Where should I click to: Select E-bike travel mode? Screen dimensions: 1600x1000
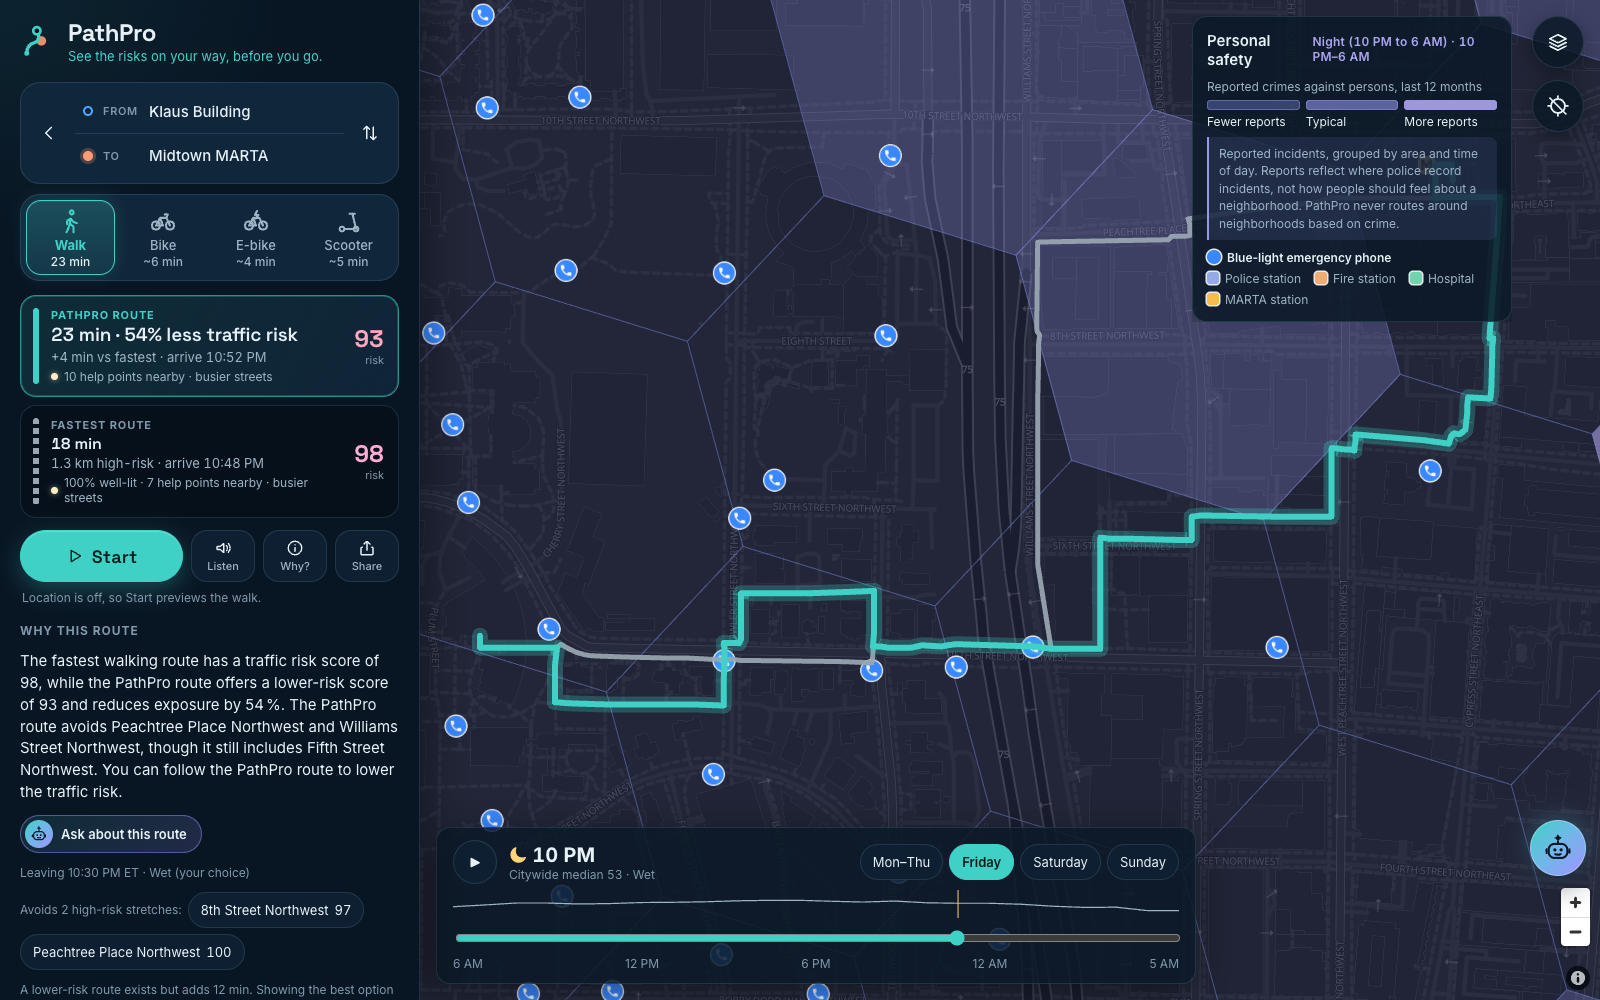pyautogui.click(x=256, y=238)
